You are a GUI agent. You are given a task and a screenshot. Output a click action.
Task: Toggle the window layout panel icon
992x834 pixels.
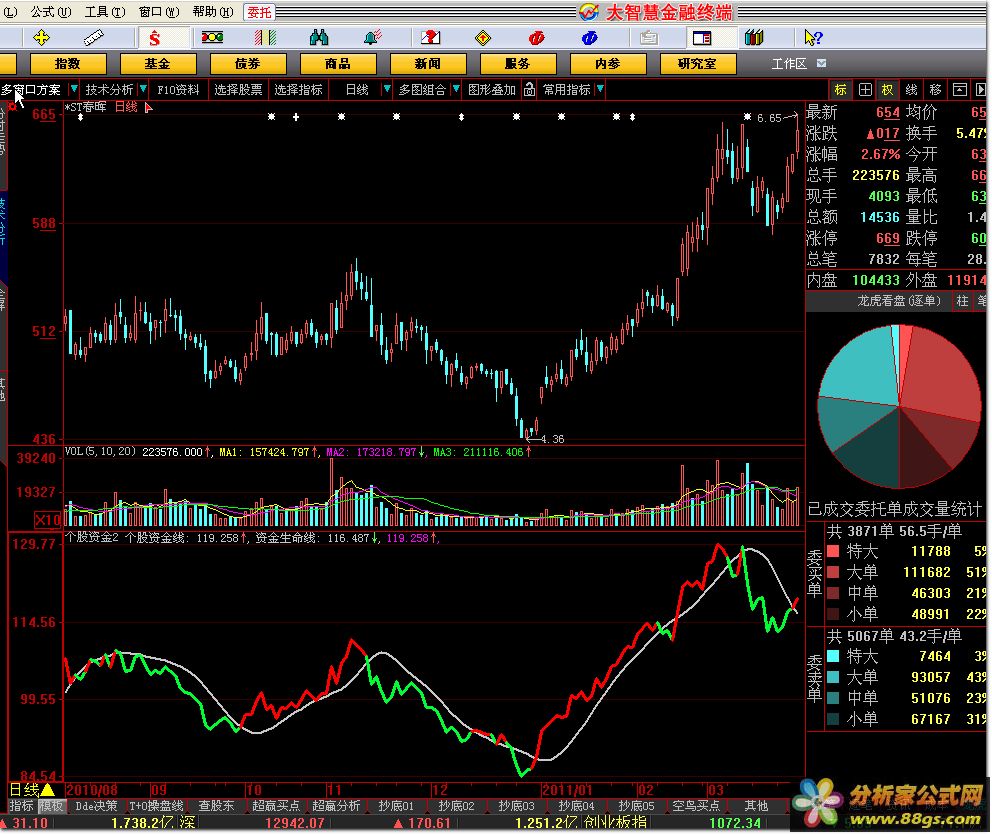(x=702, y=38)
